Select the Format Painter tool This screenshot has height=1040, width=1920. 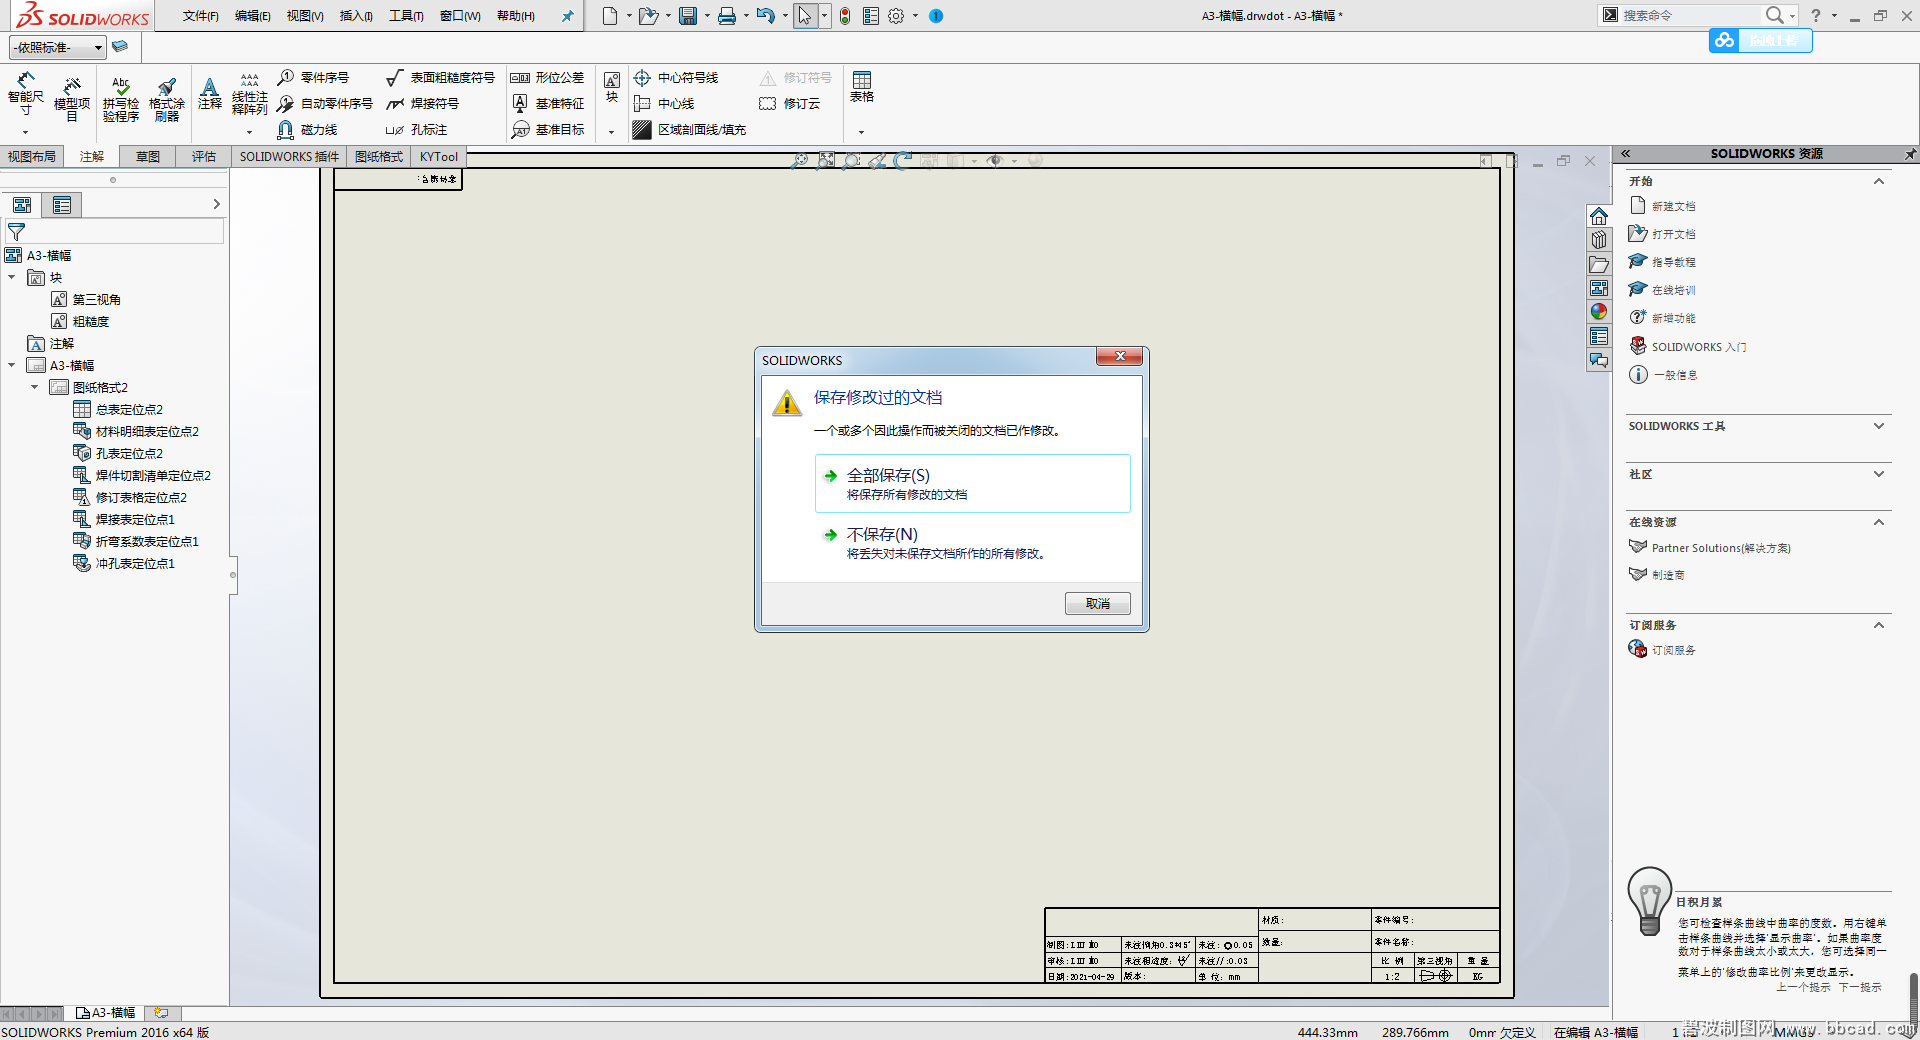tap(167, 99)
